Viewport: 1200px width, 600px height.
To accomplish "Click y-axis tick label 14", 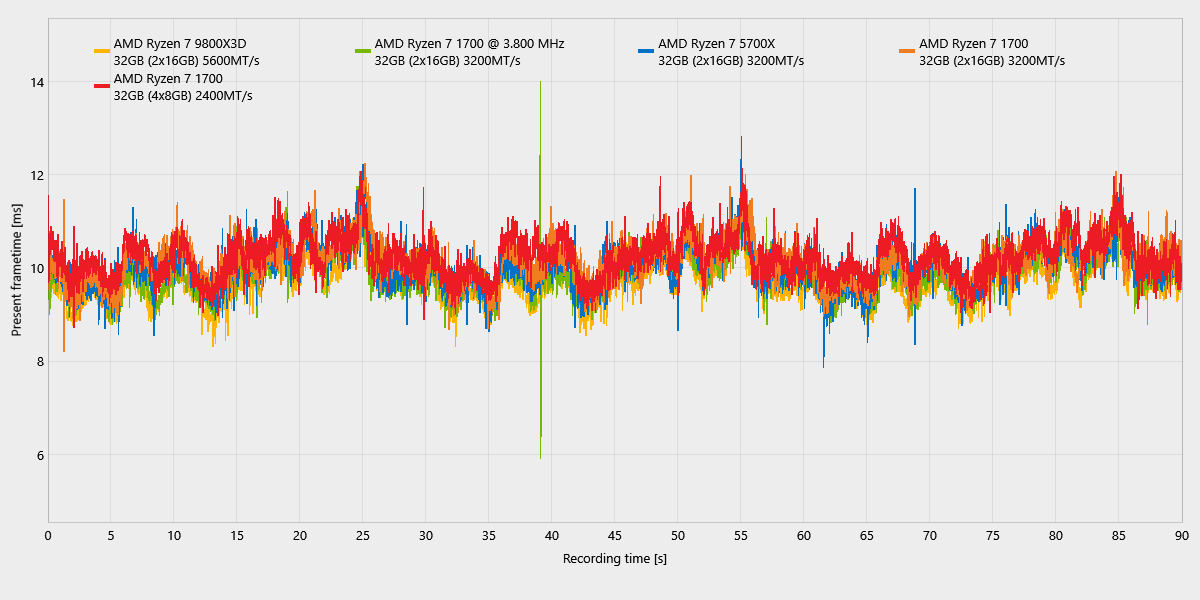I will [35, 82].
